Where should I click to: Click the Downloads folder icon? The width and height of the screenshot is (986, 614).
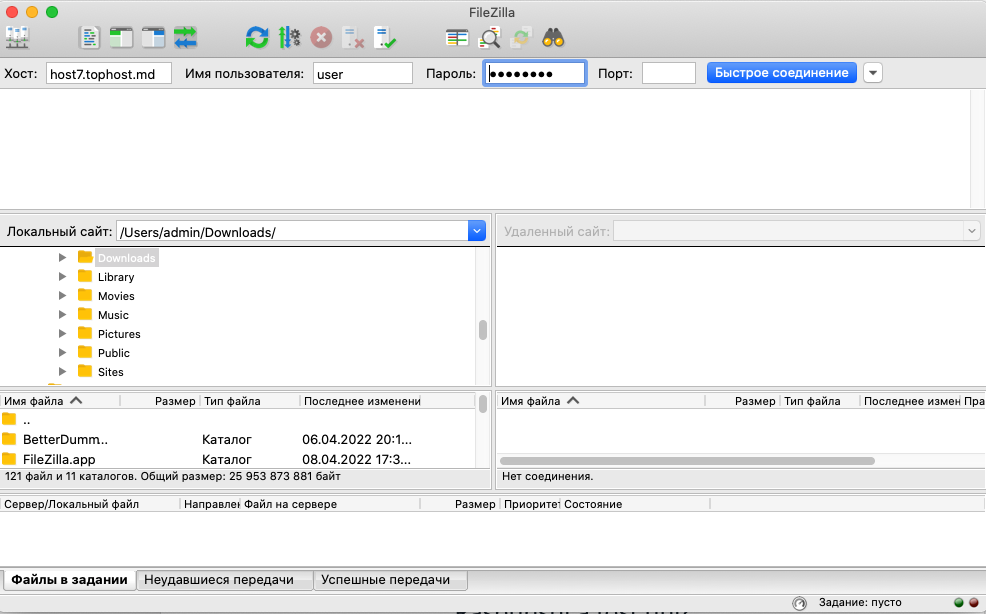pos(85,257)
